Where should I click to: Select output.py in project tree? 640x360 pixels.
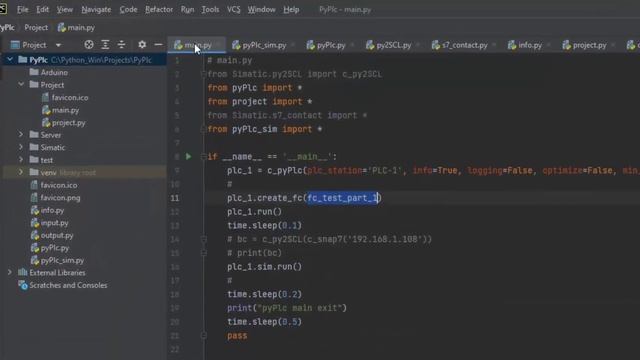pos(56,235)
